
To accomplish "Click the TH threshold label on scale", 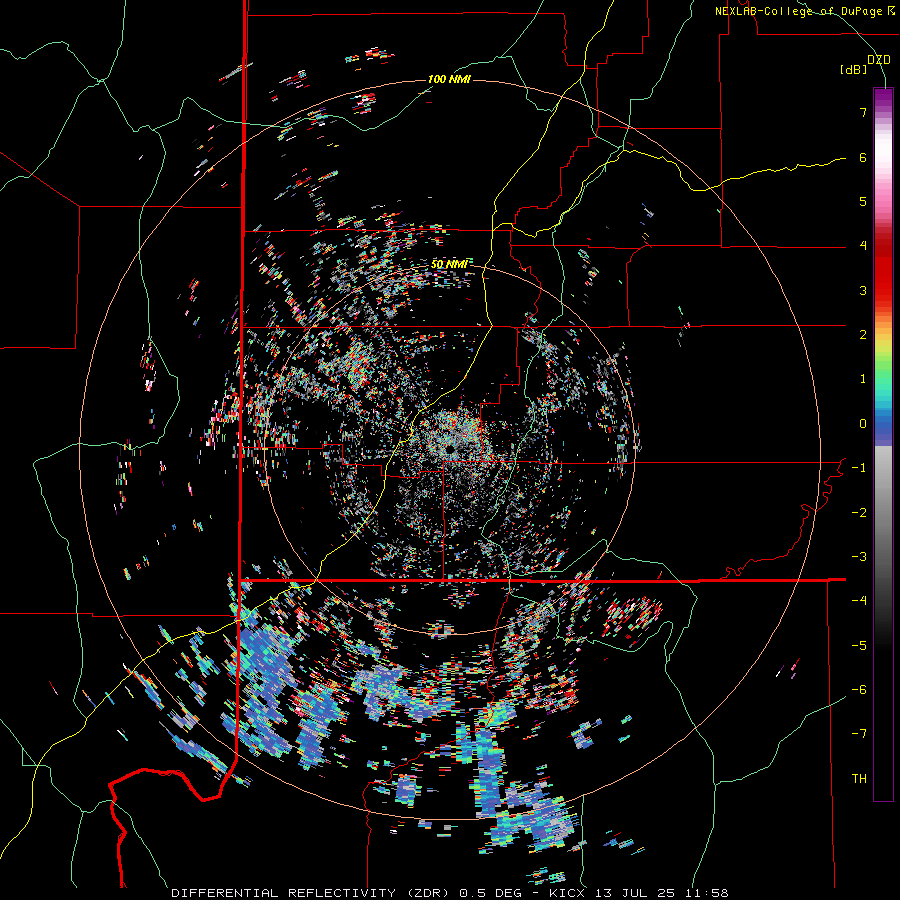I will tap(859, 779).
